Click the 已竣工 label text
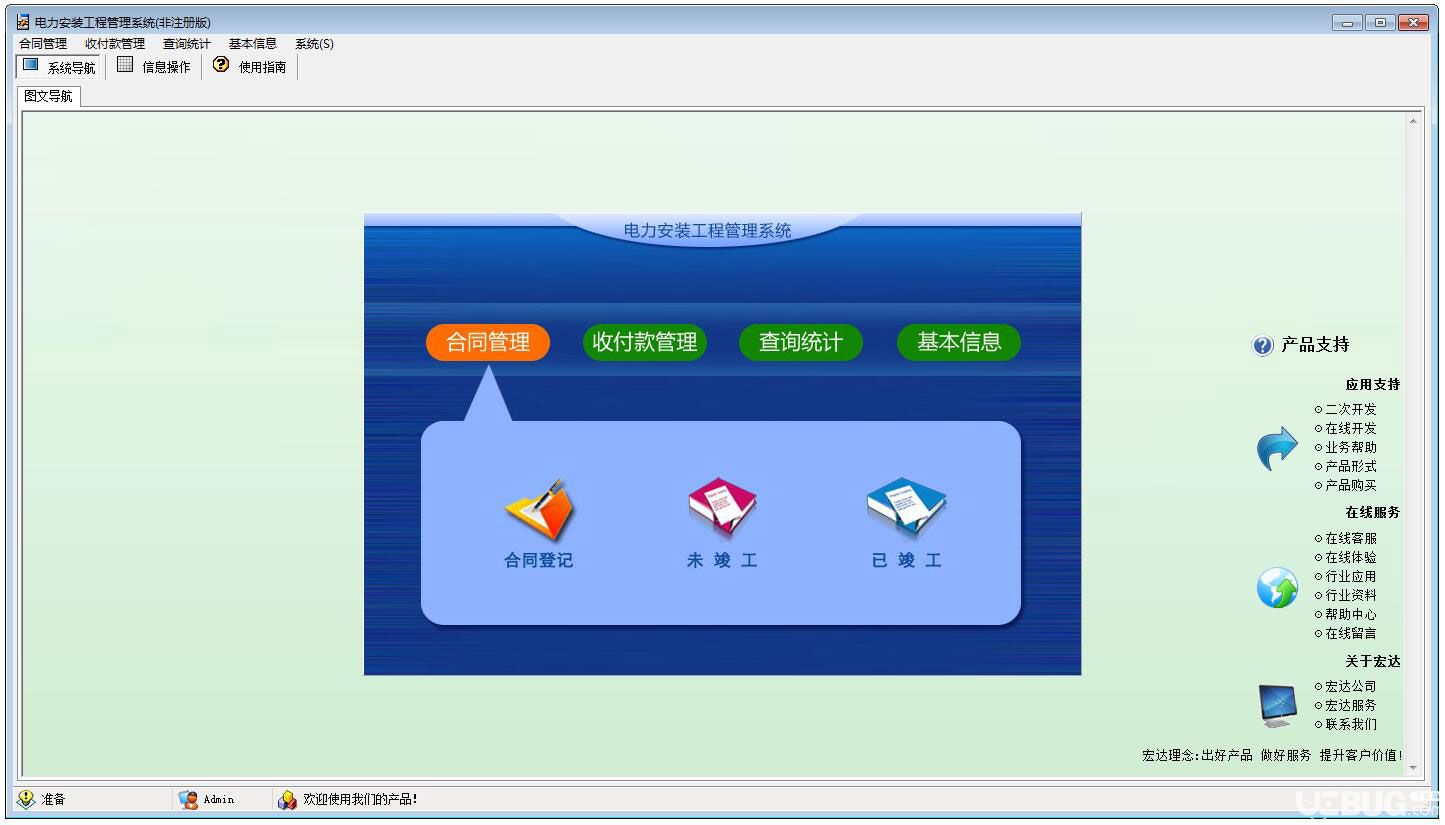 (x=906, y=560)
